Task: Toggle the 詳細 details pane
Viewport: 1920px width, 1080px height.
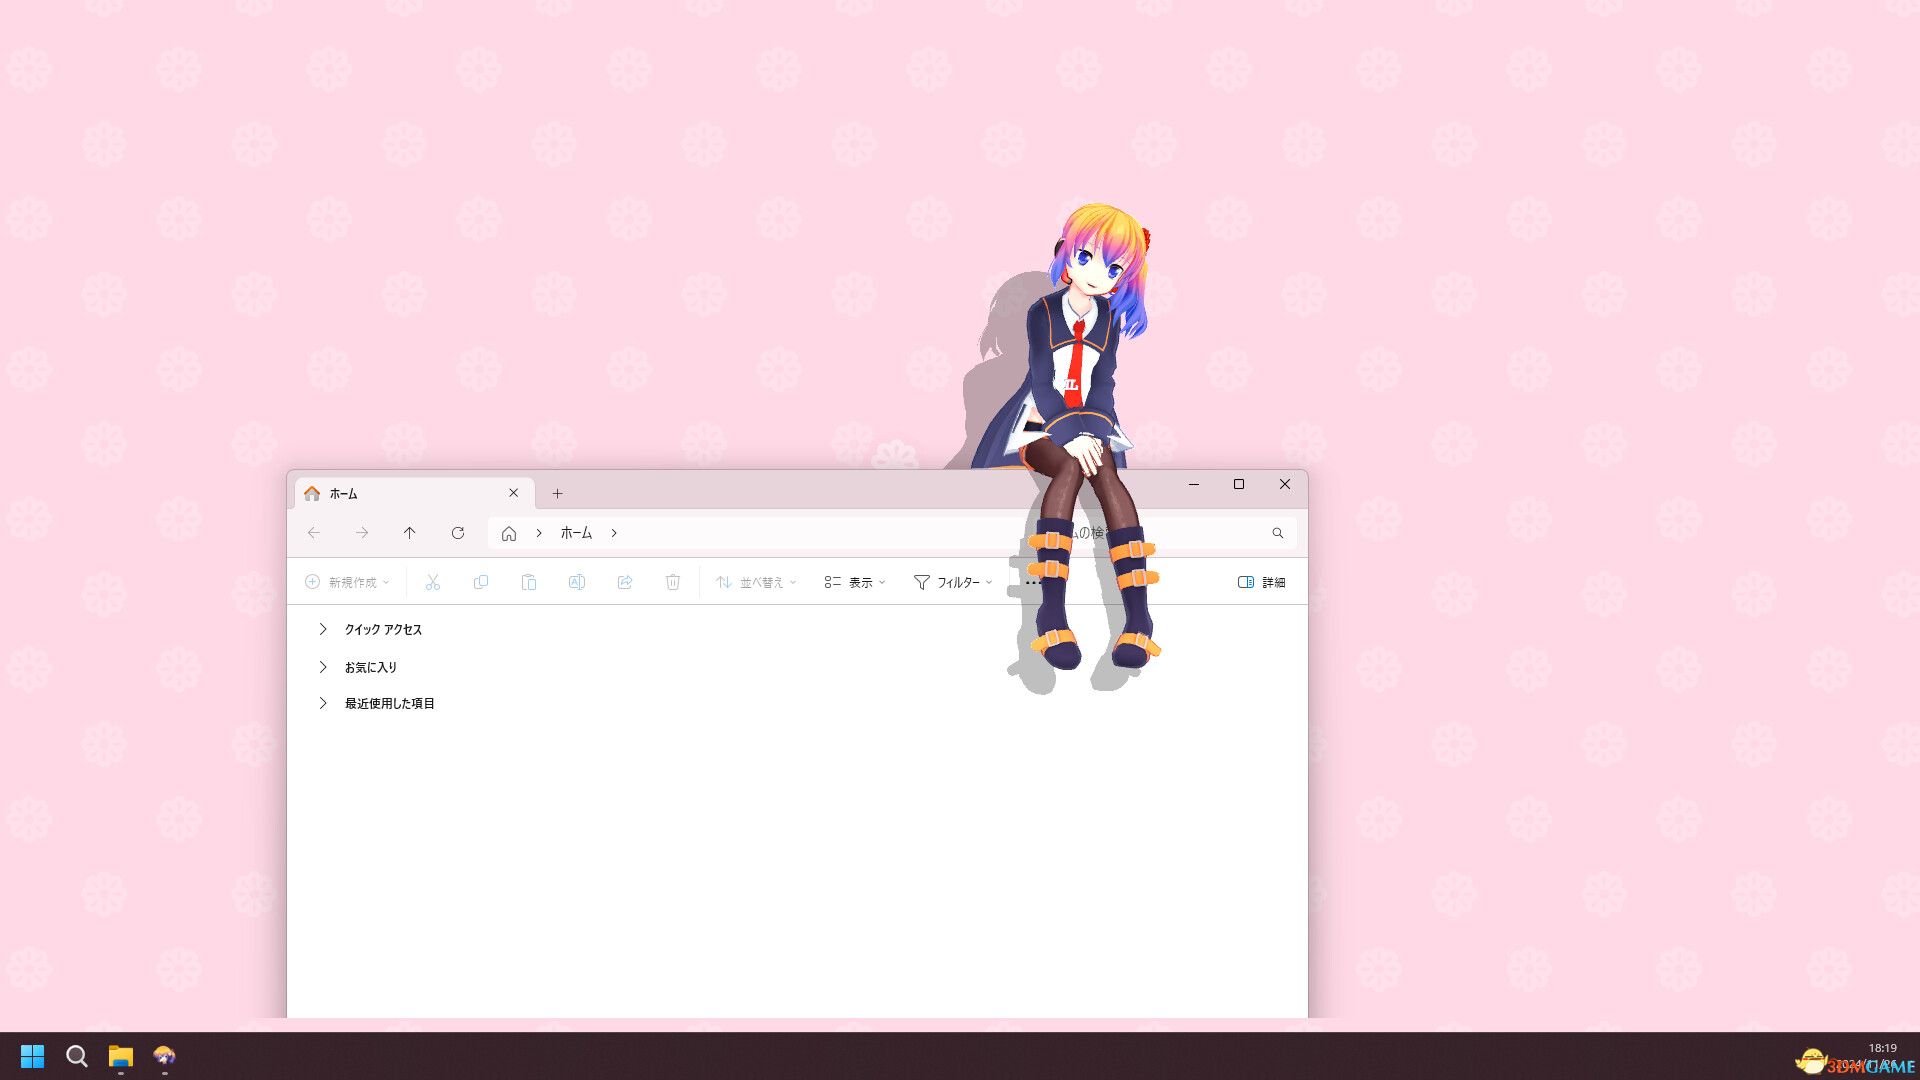Action: tap(1263, 581)
